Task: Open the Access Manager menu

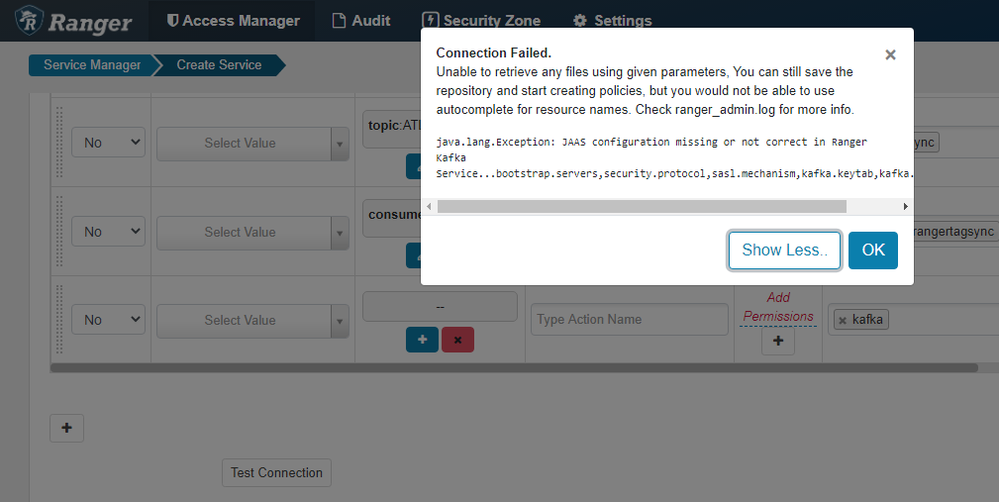Action: [x=233, y=21]
